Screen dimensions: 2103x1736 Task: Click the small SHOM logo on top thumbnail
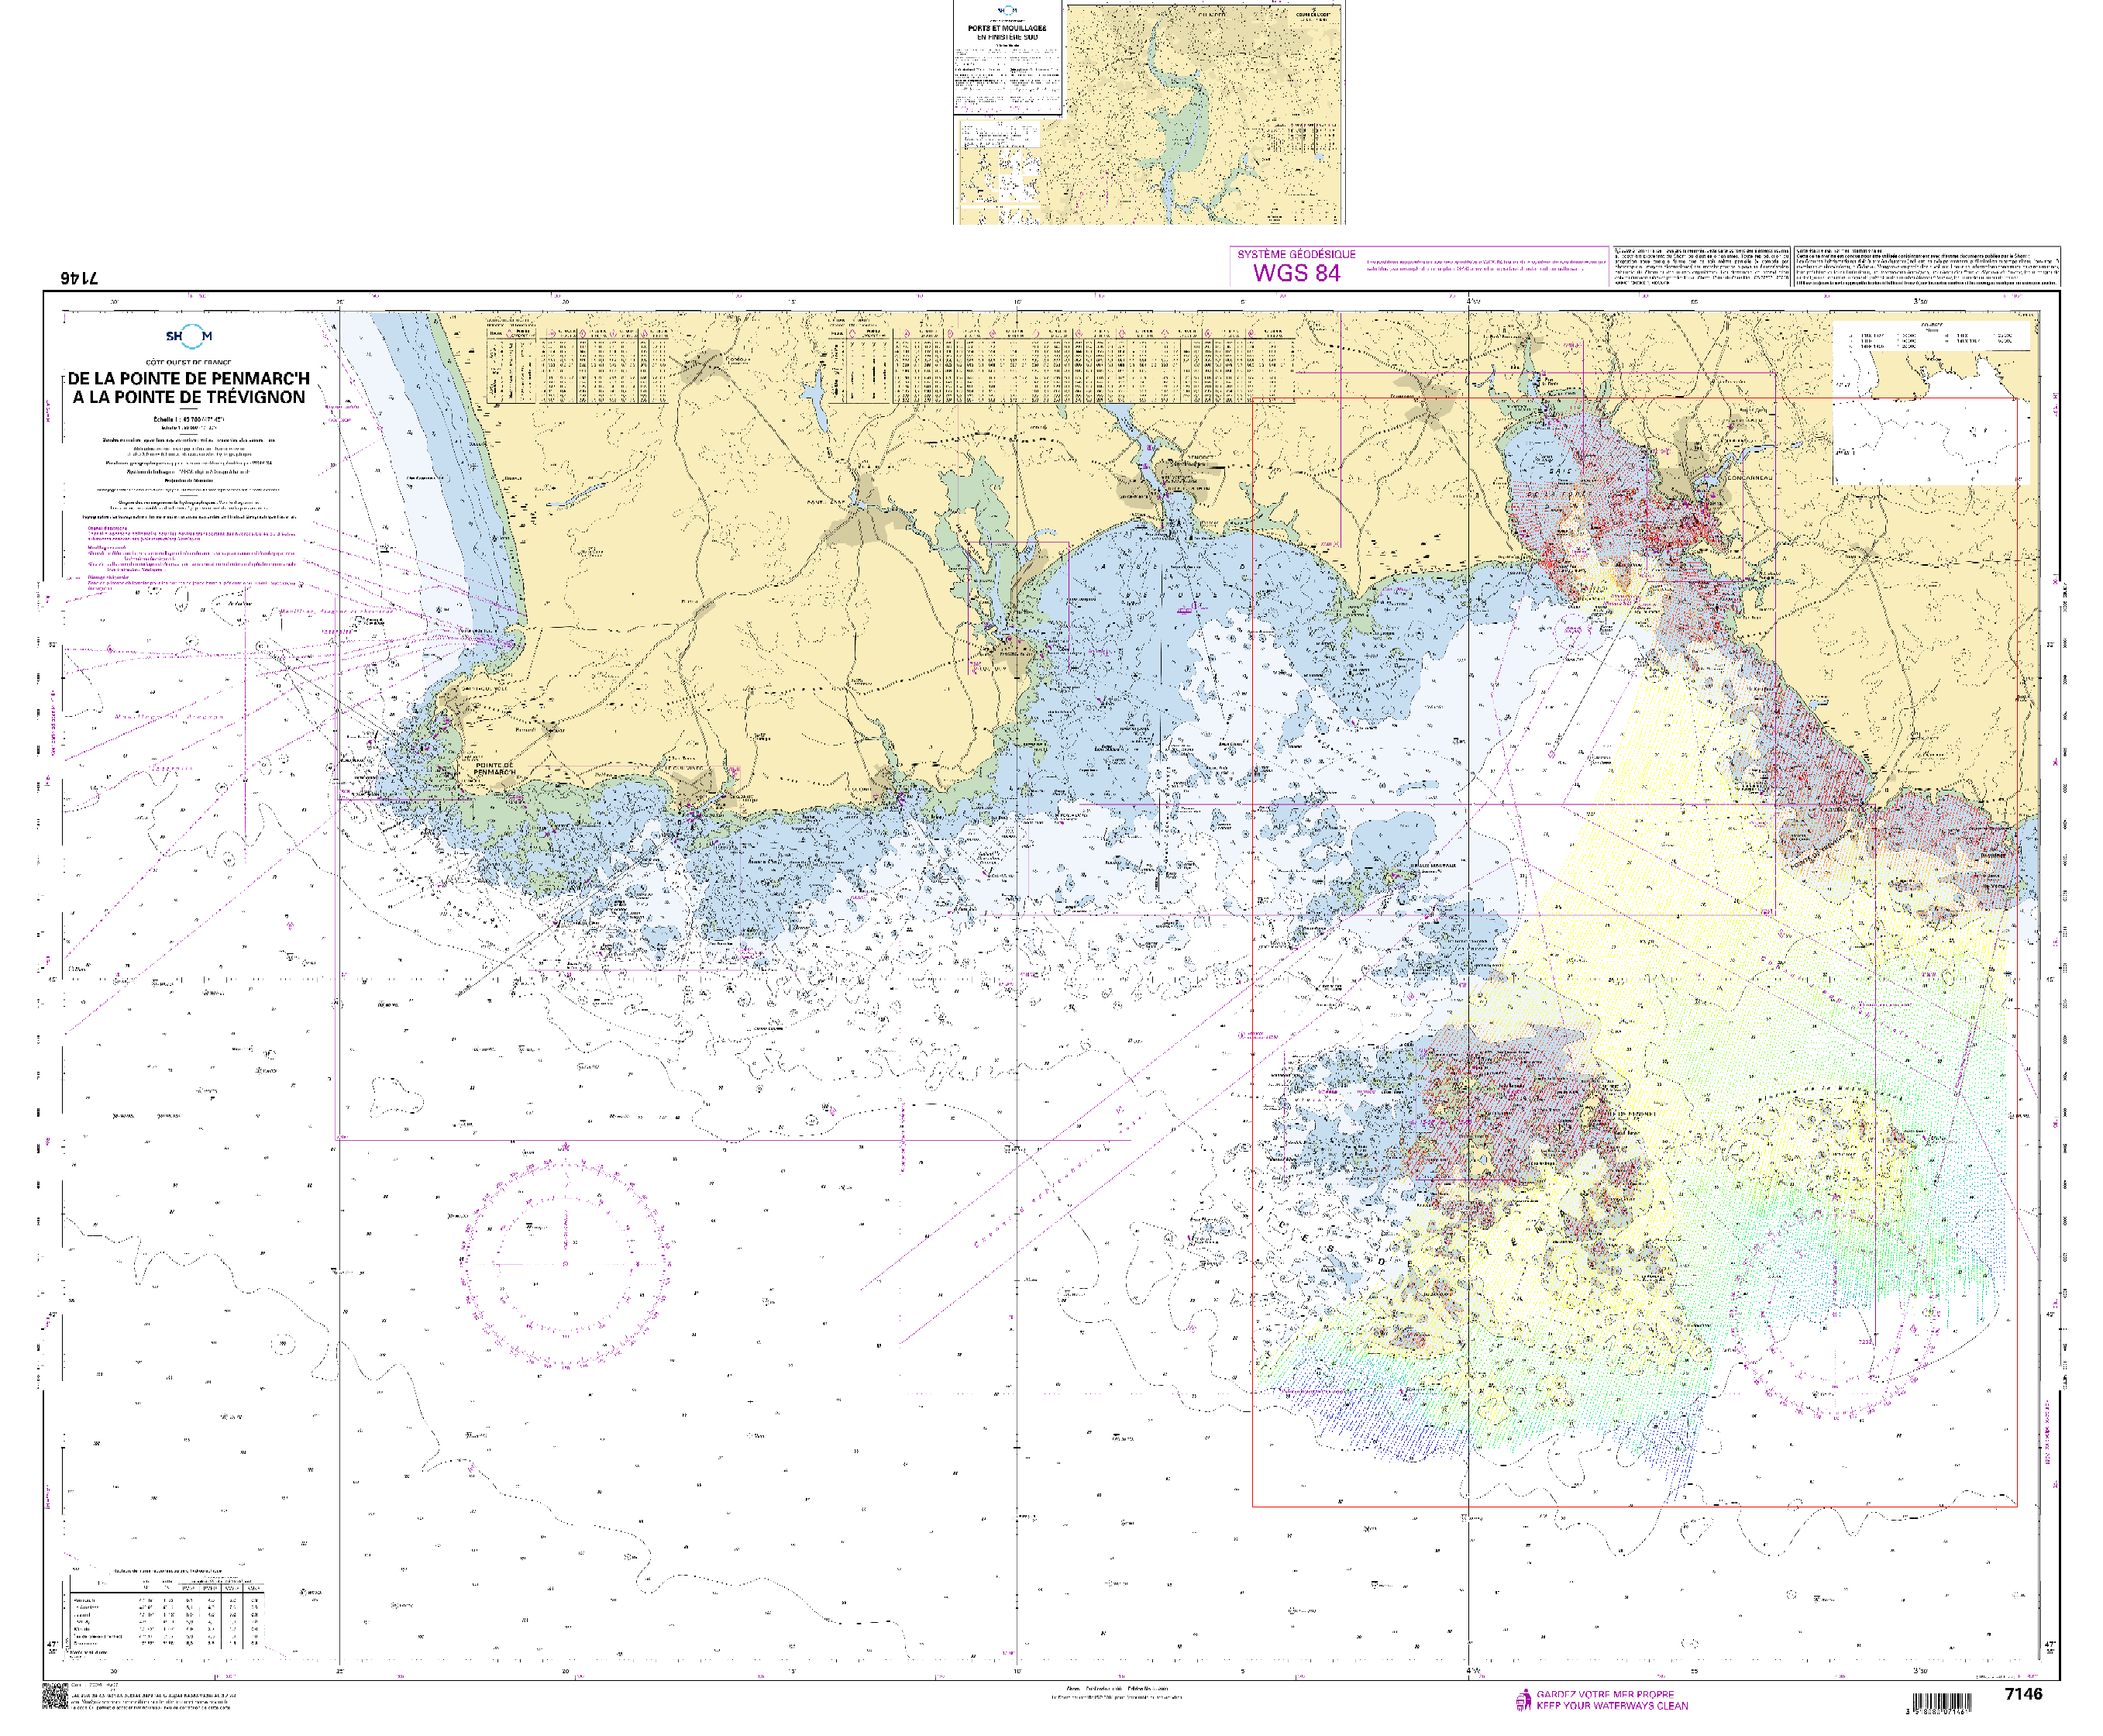click(1007, 11)
